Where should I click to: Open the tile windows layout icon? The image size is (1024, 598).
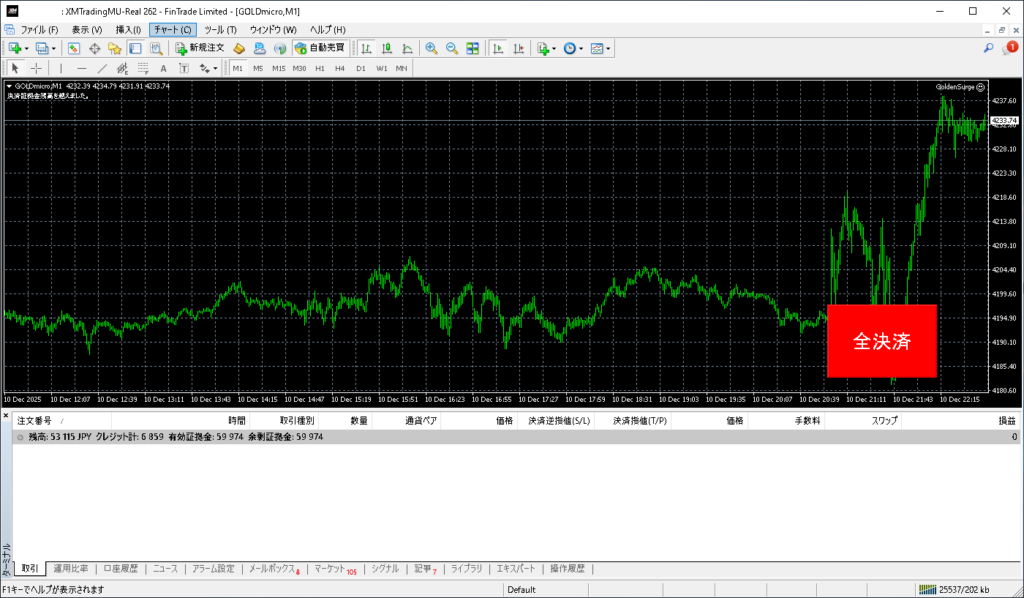(472, 48)
